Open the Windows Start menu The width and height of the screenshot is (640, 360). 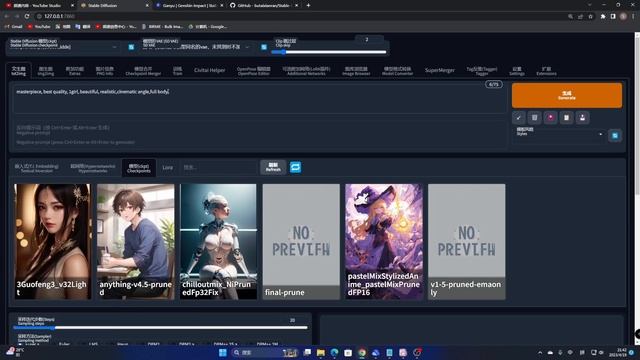click(x=222, y=353)
